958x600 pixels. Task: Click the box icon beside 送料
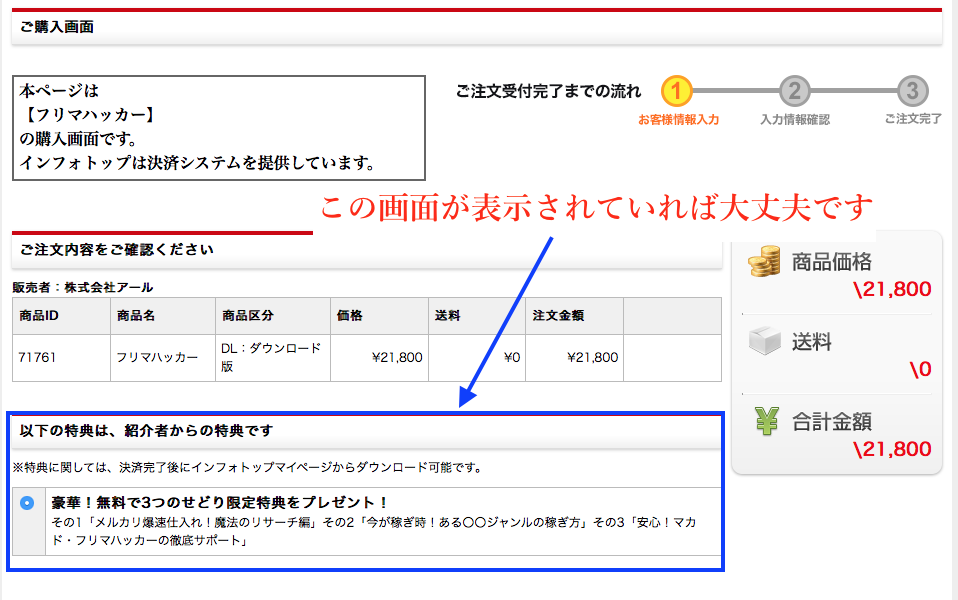764,340
